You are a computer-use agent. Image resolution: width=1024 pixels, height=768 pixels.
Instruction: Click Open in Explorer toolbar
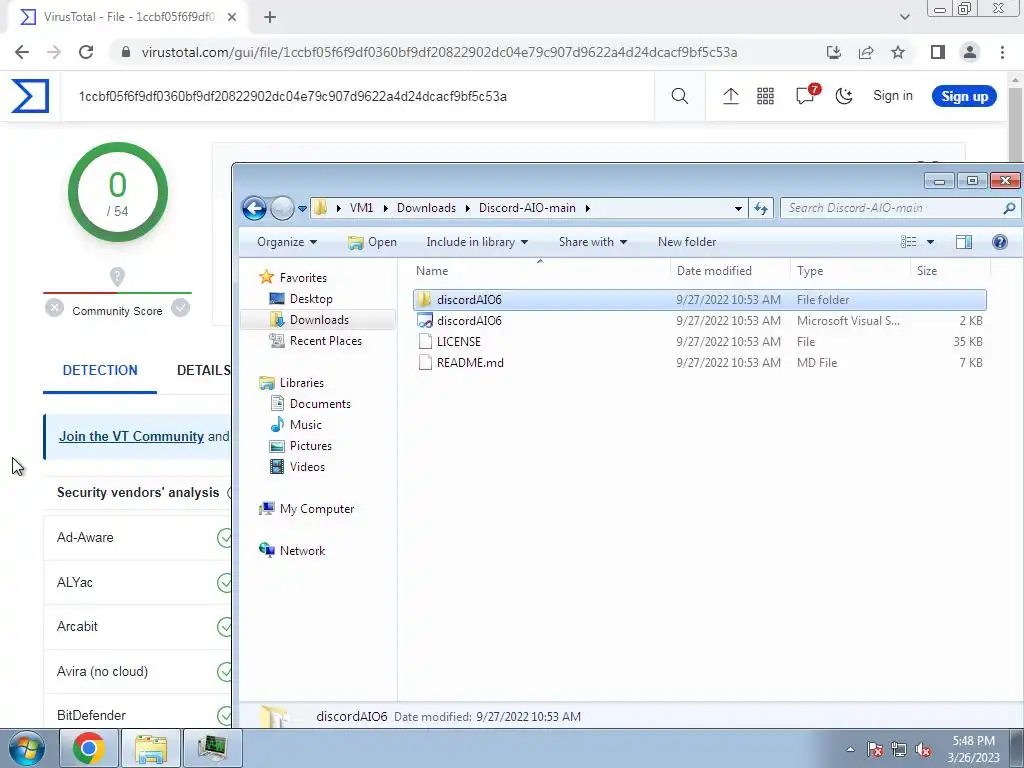click(x=372, y=242)
